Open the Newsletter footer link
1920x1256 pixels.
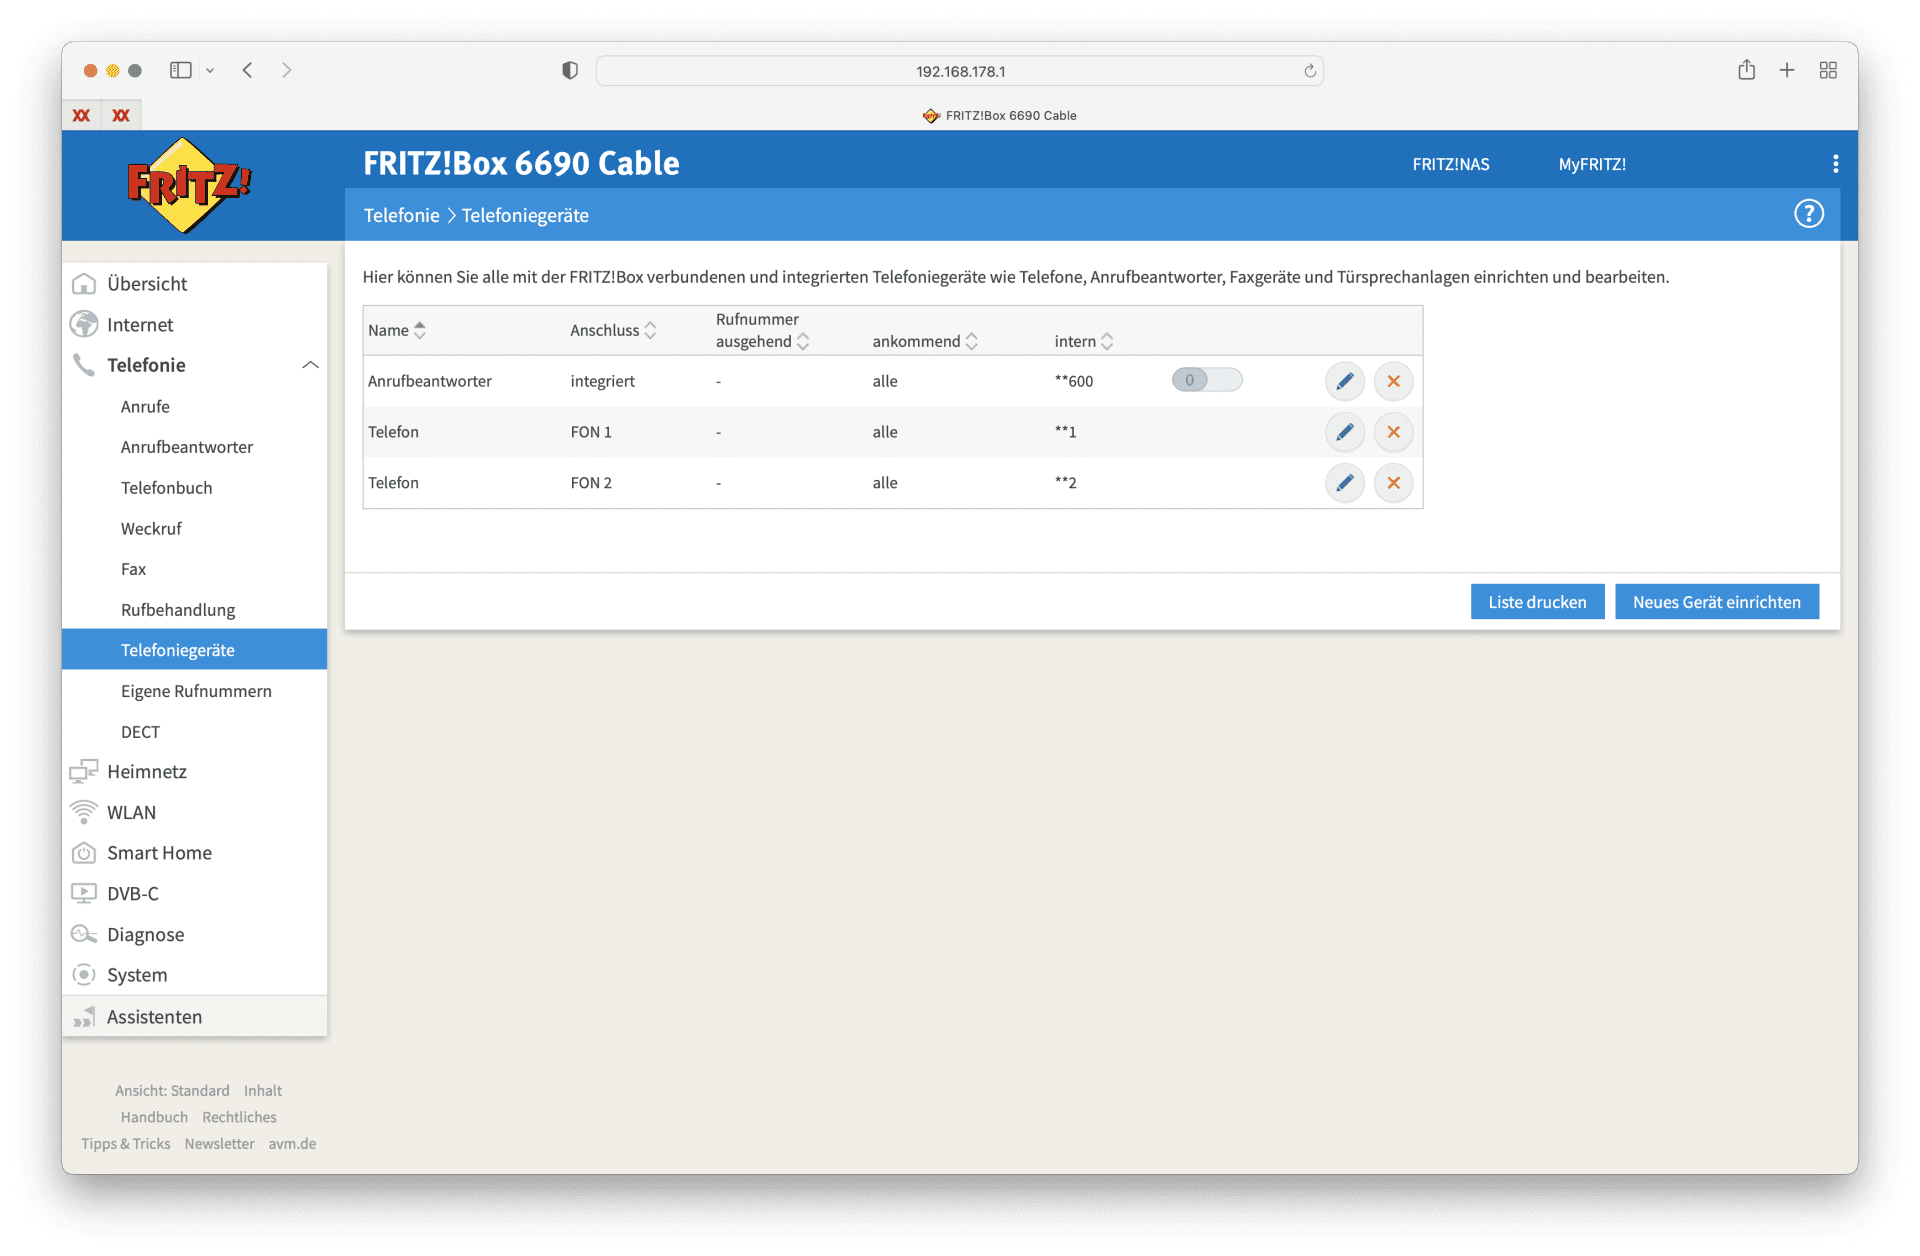pos(219,1143)
